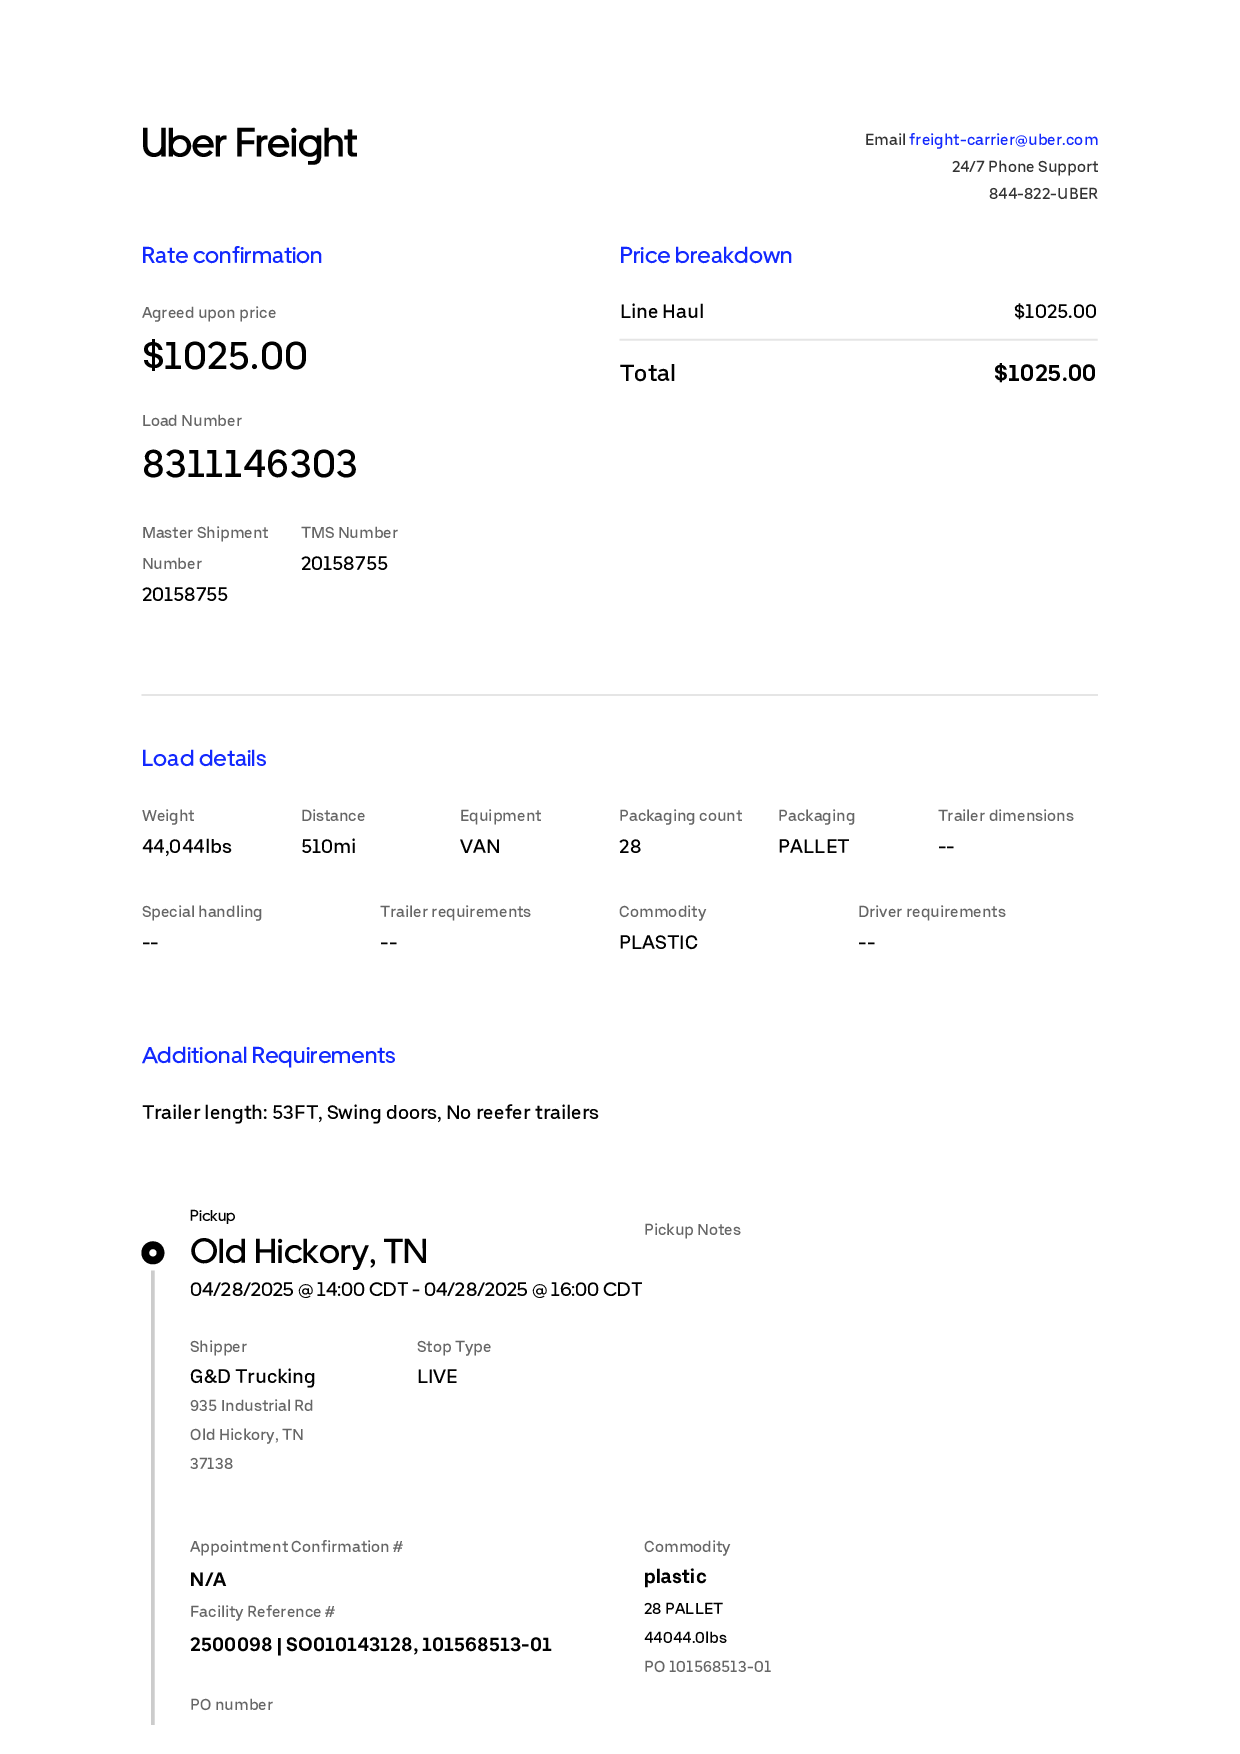Select the weight value 44,044lbs
Viewport: 1240px width, 1754px height.
pos(187,847)
